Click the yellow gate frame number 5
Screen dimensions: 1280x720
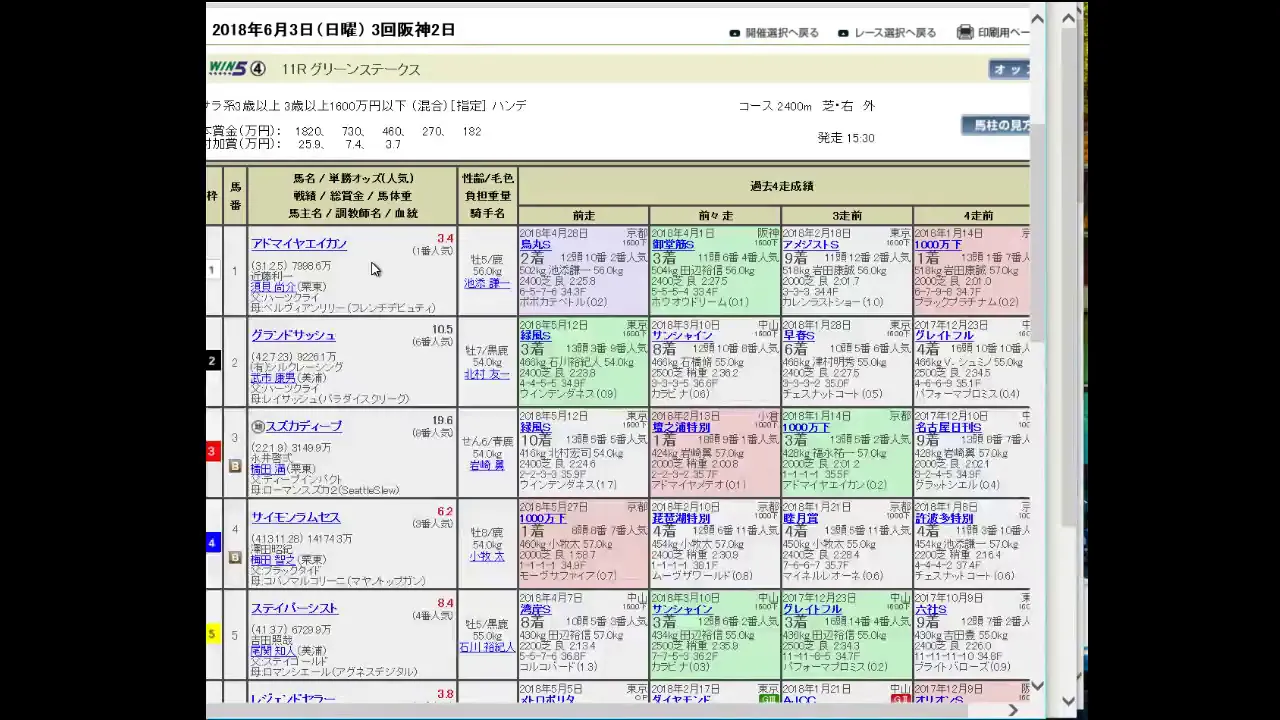(212, 634)
